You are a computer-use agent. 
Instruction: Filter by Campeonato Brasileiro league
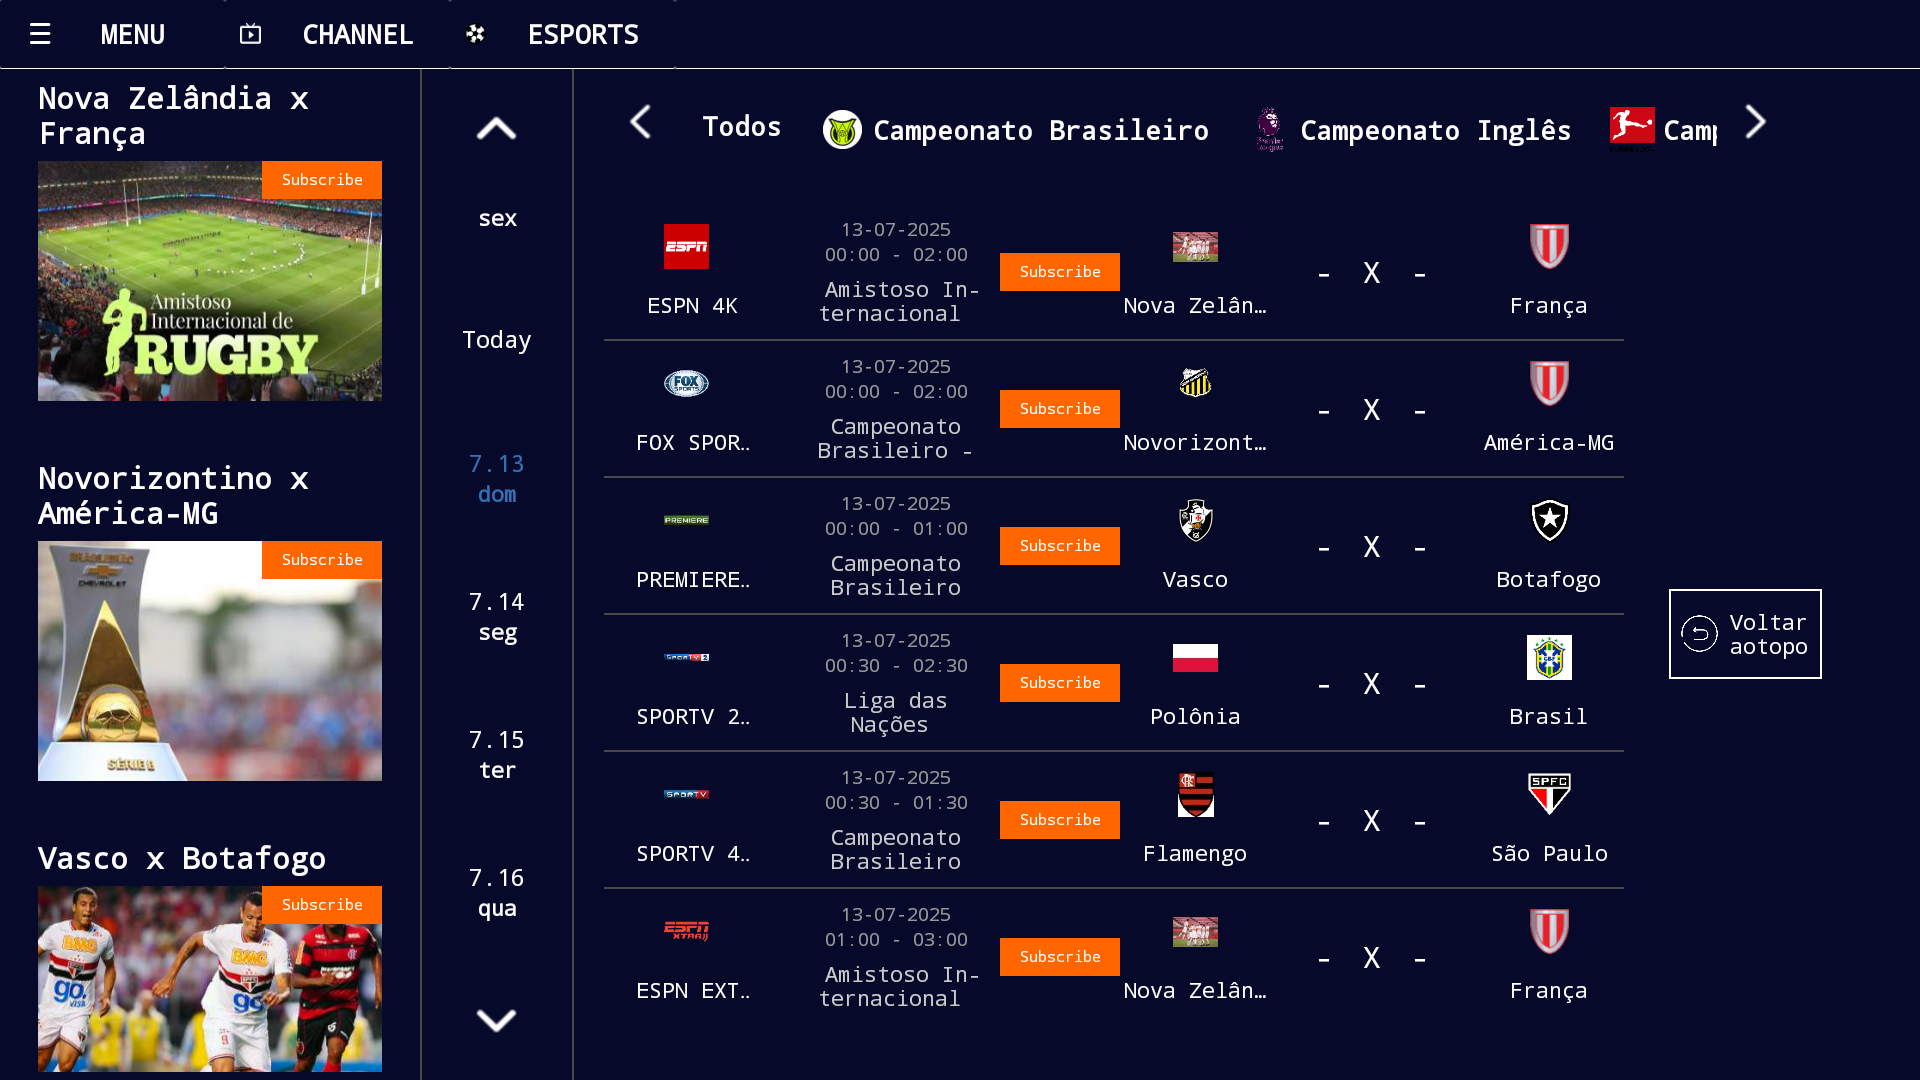pos(1016,130)
